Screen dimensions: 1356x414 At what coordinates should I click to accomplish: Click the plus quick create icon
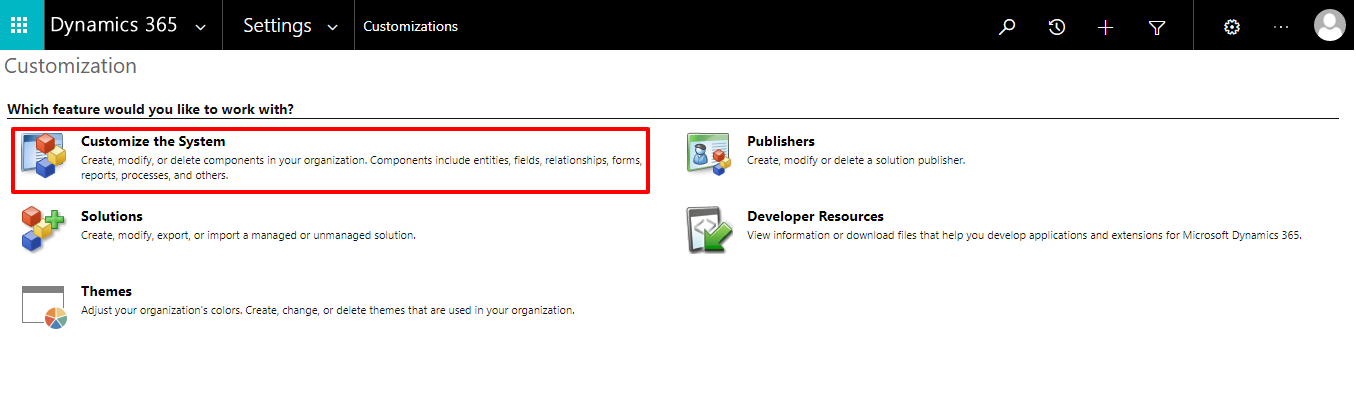[1105, 27]
